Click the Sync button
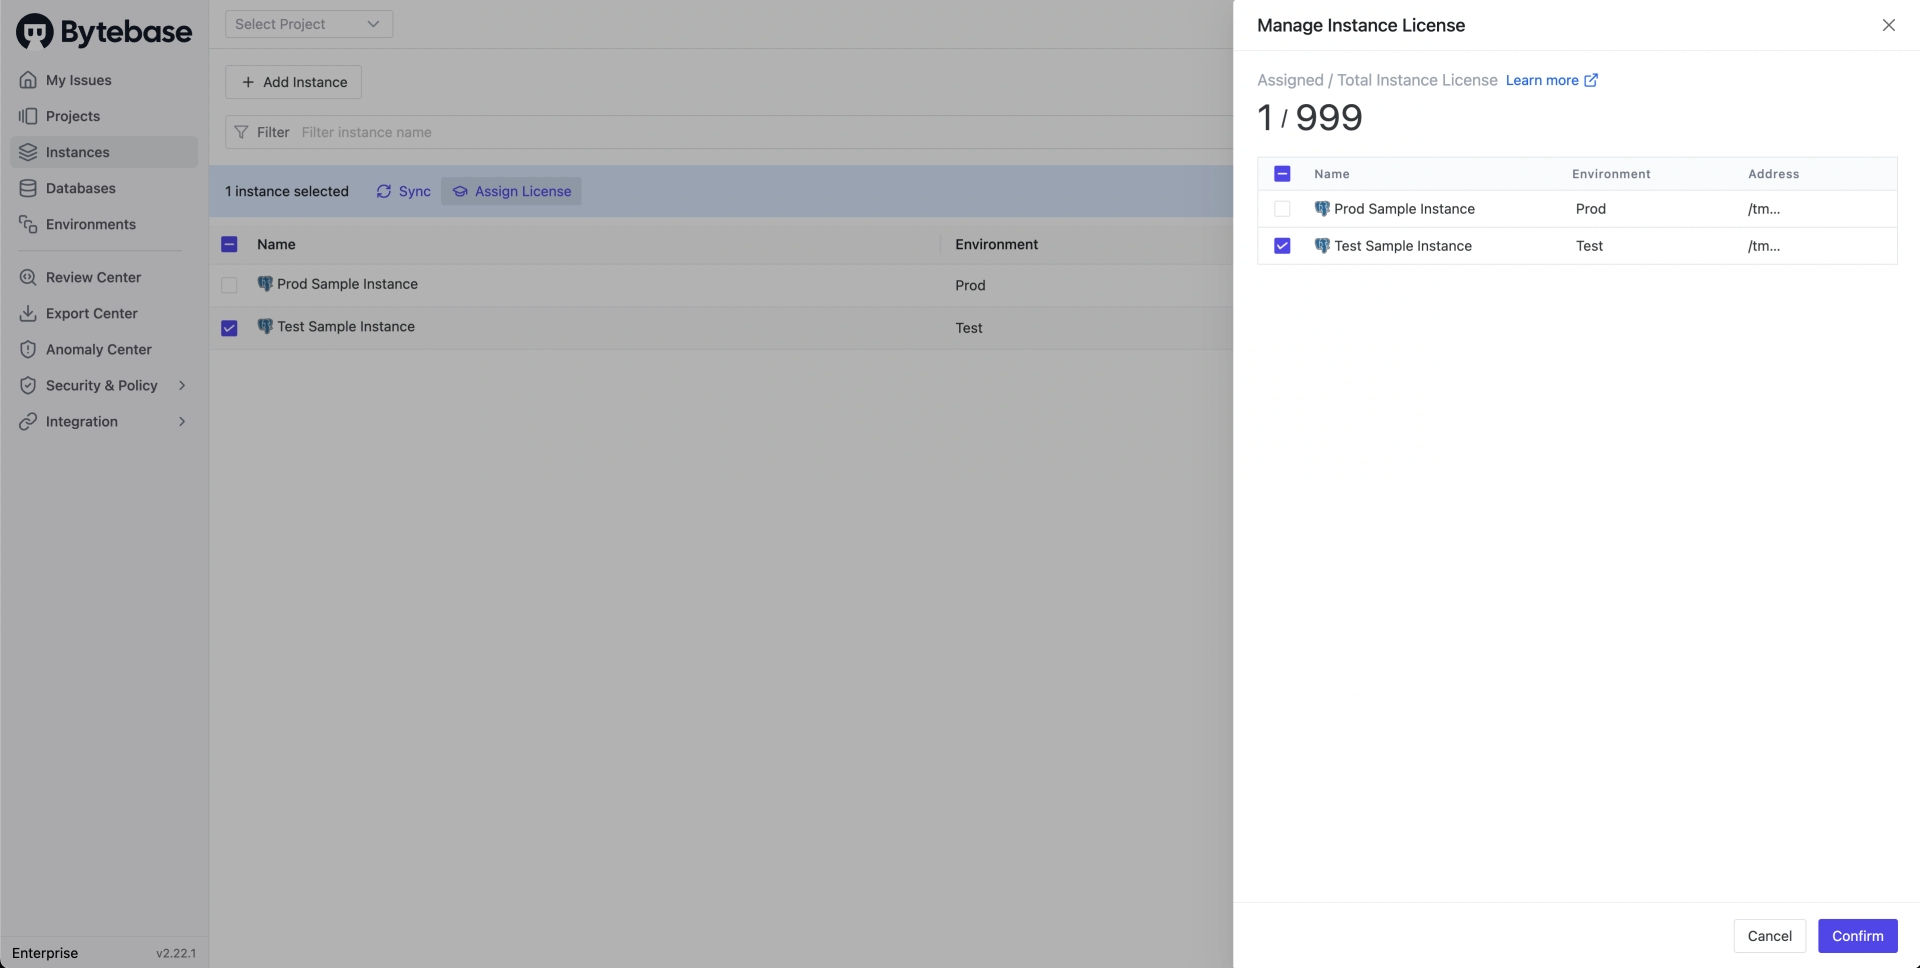Screen dimensions: 1920x968 pos(403,191)
